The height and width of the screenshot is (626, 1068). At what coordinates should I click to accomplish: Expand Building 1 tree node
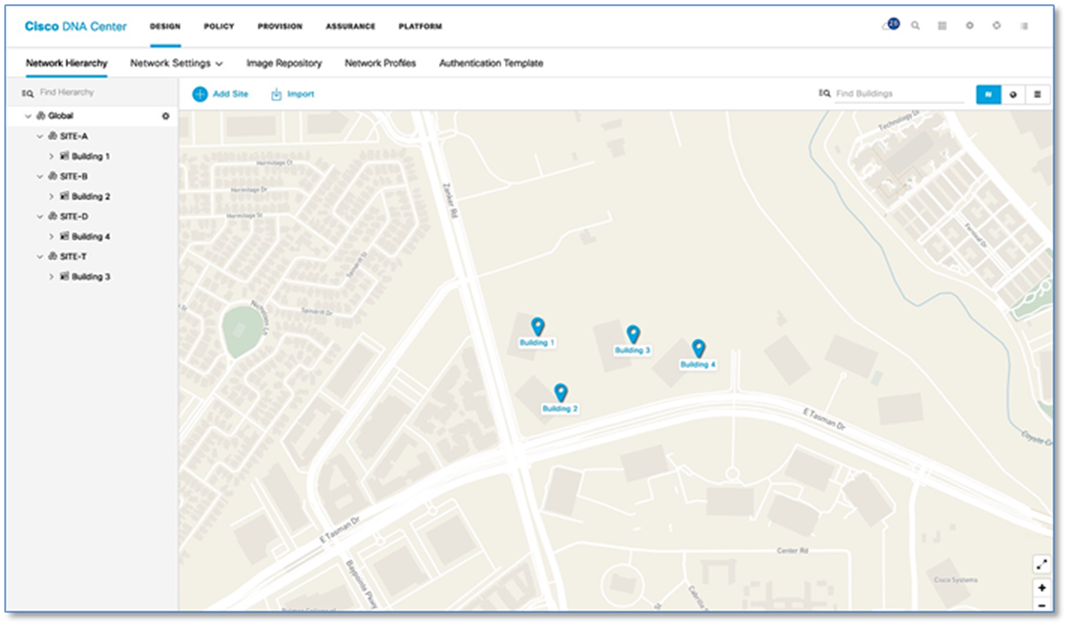coord(51,157)
